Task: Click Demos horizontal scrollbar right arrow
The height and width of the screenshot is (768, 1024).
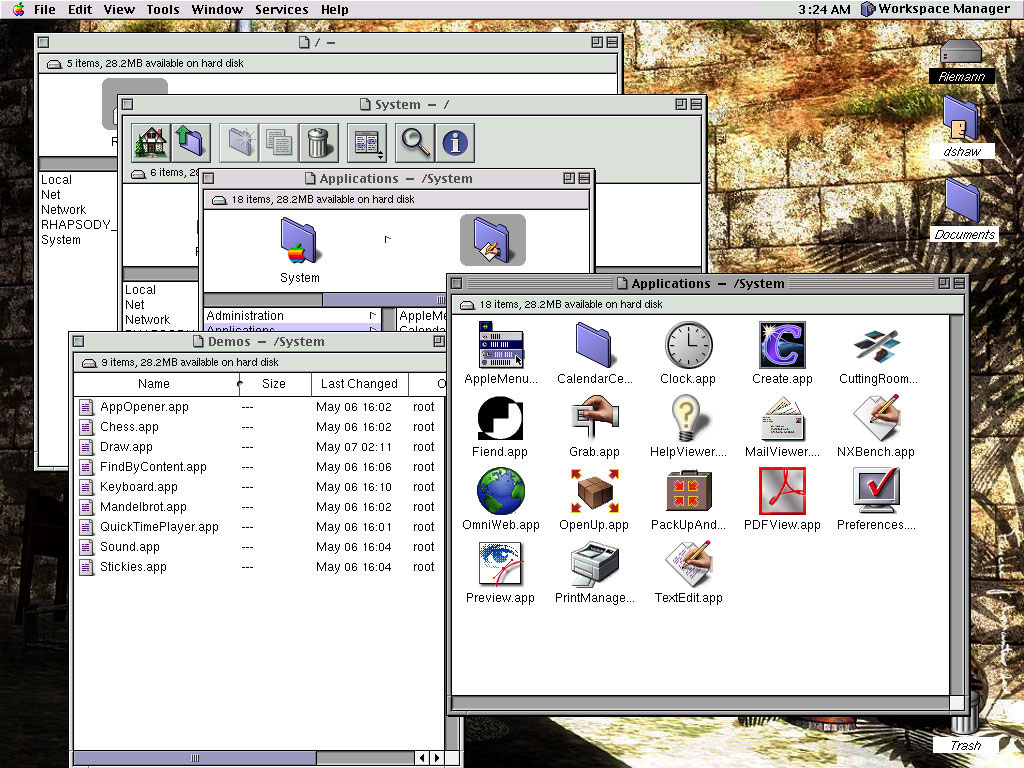Action: (x=437, y=758)
